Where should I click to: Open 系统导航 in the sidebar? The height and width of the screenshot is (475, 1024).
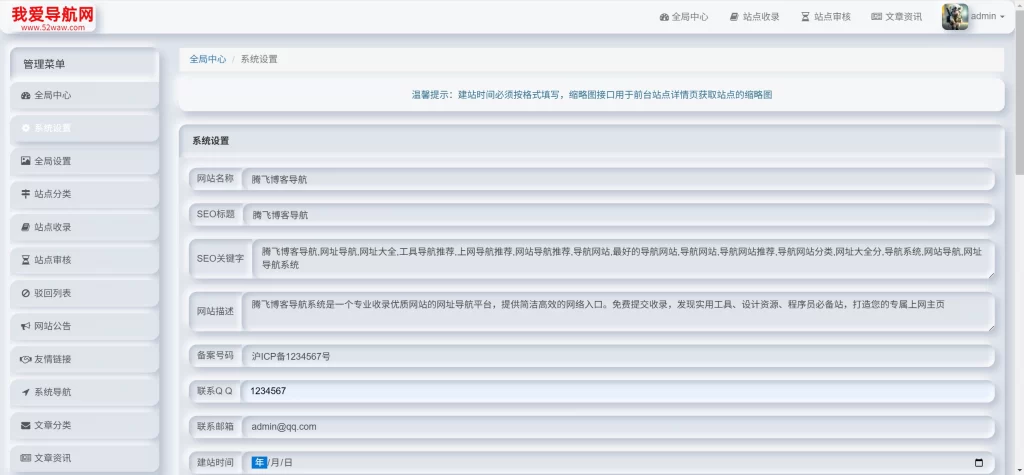tap(84, 392)
